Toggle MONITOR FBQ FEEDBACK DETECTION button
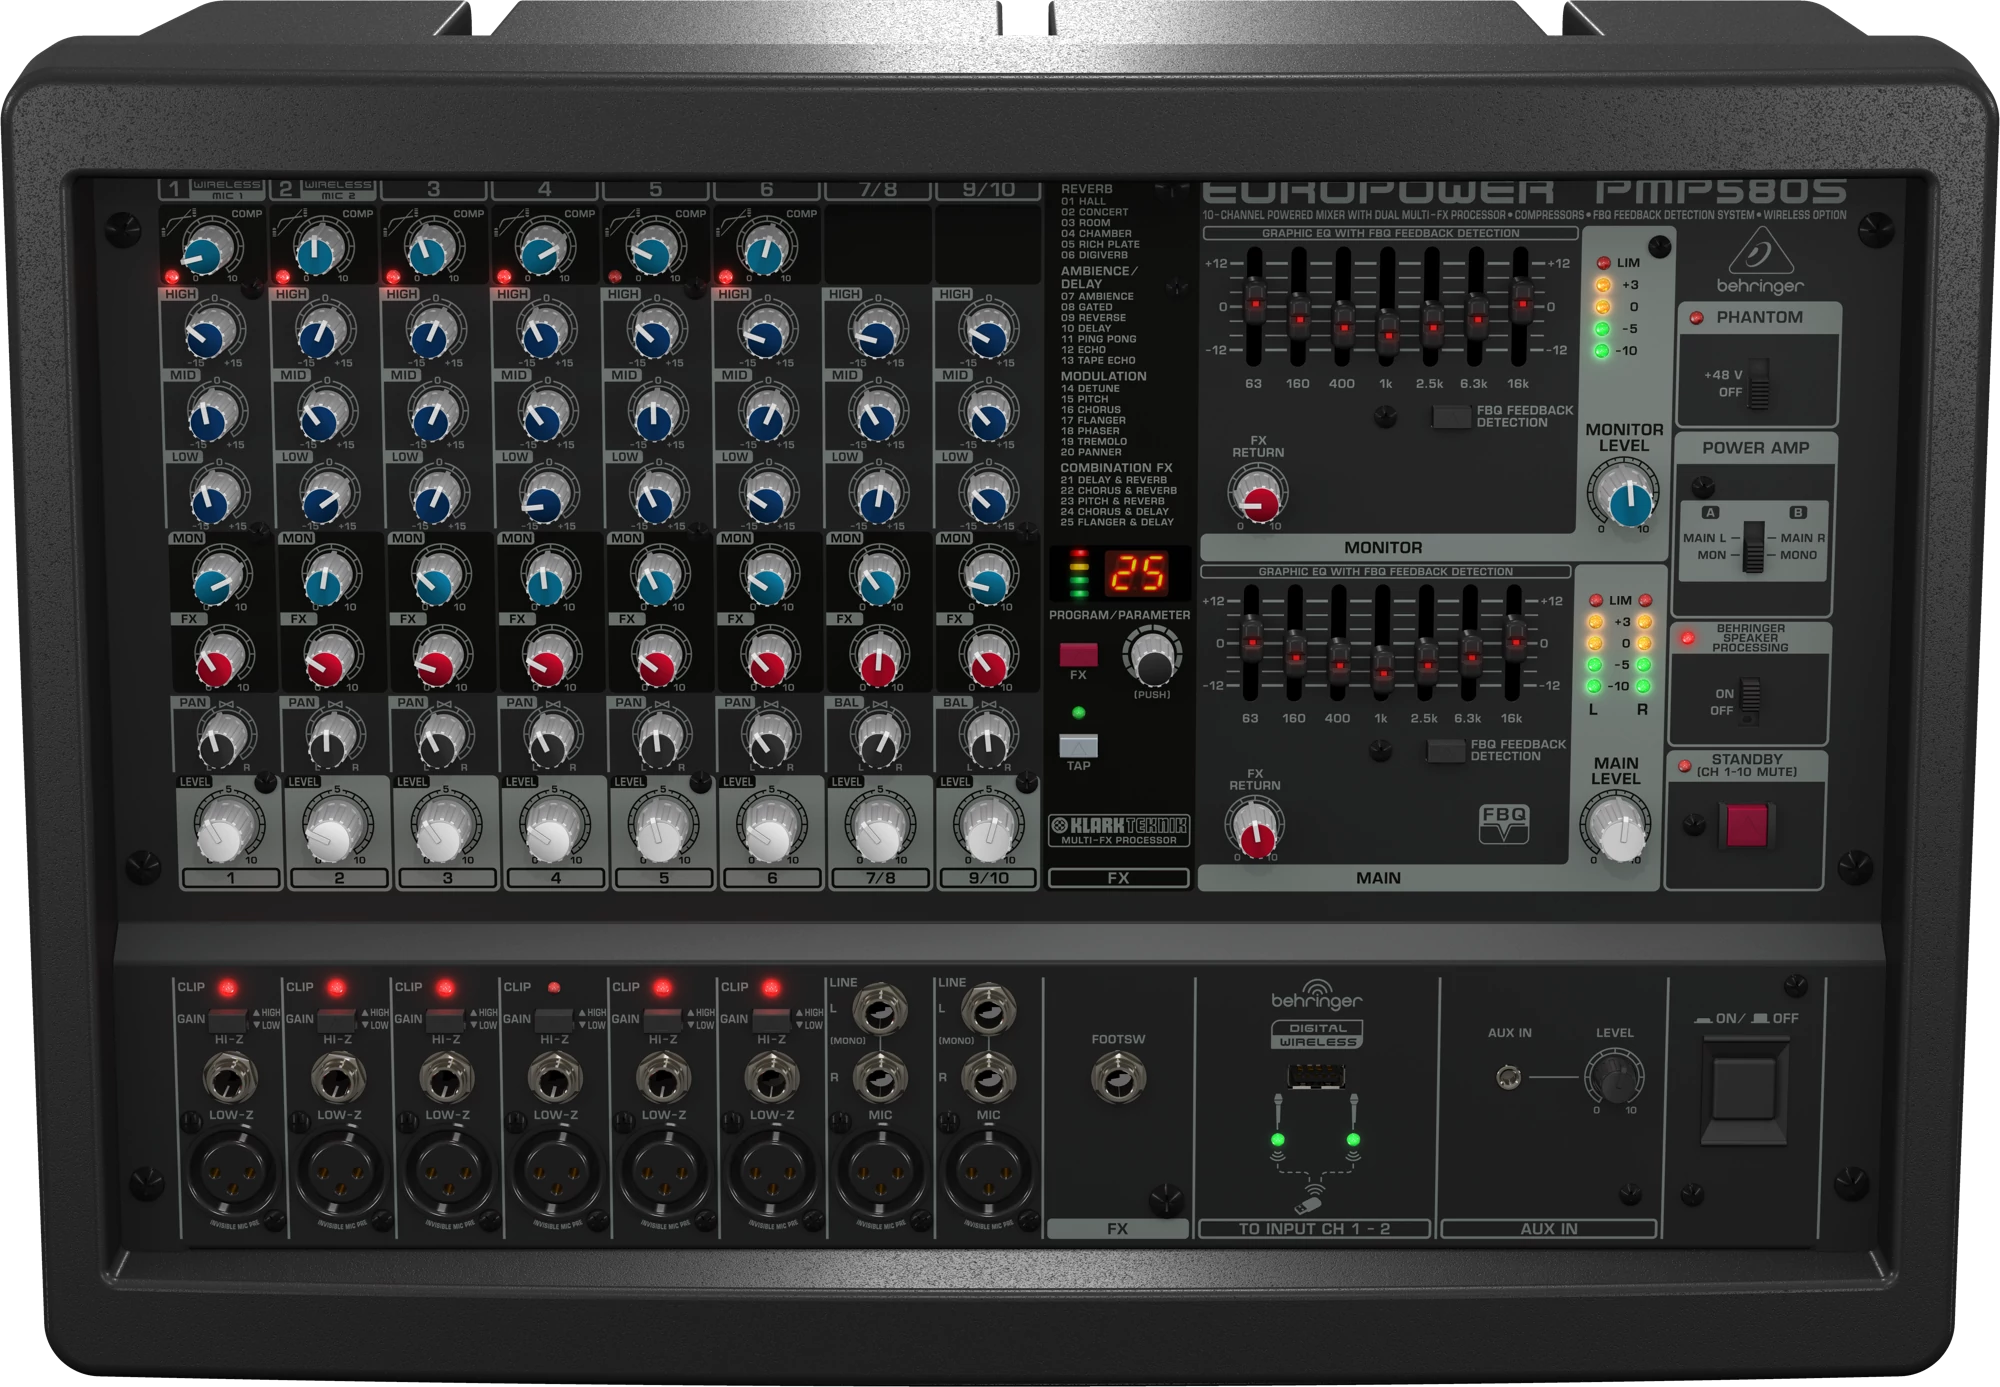Image resolution: width=2000 pixels, height=1387 pixels. click(1450, 417)
